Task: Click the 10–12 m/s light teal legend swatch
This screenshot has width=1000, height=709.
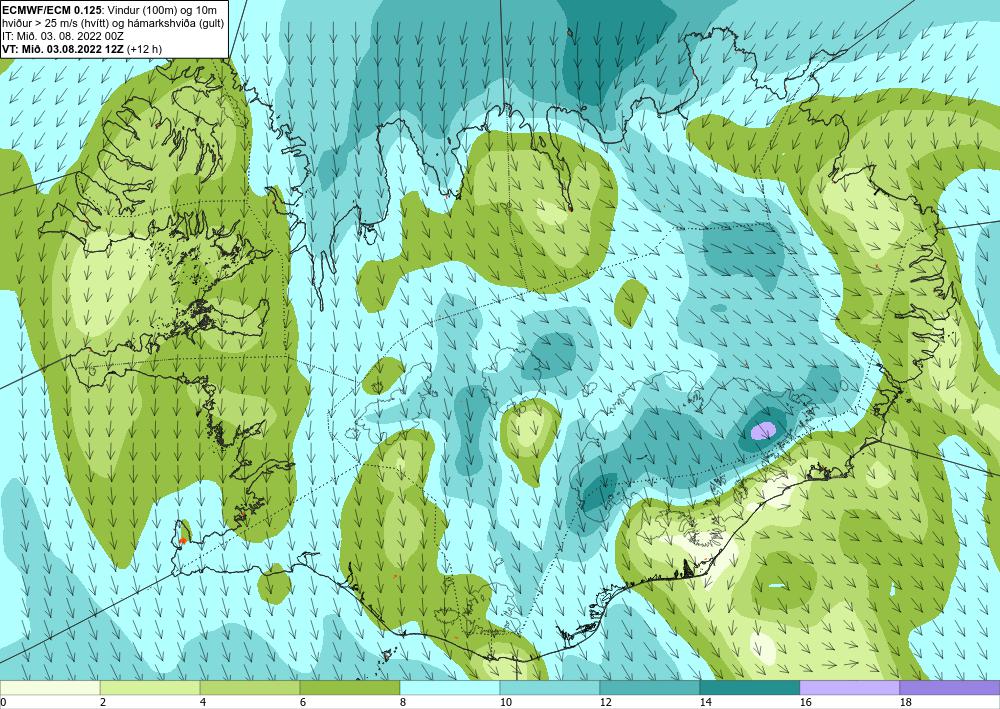Action: click(x=549, y=688)
